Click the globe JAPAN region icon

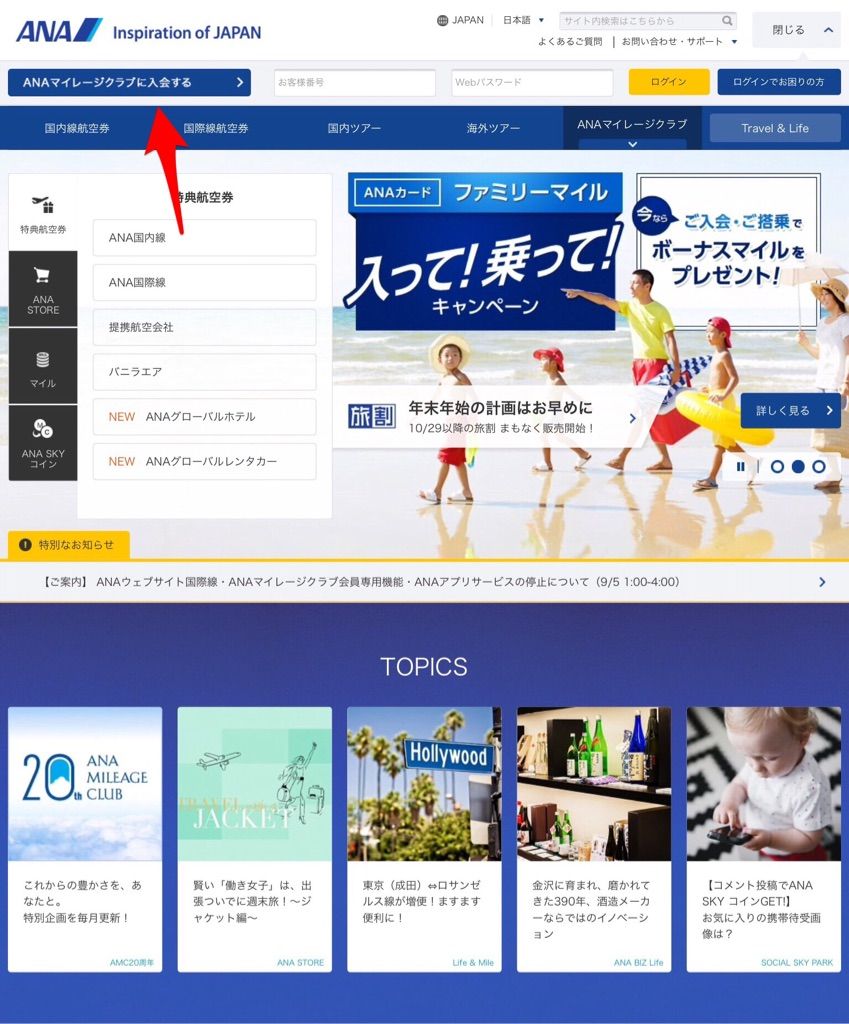tap(442, 20)
